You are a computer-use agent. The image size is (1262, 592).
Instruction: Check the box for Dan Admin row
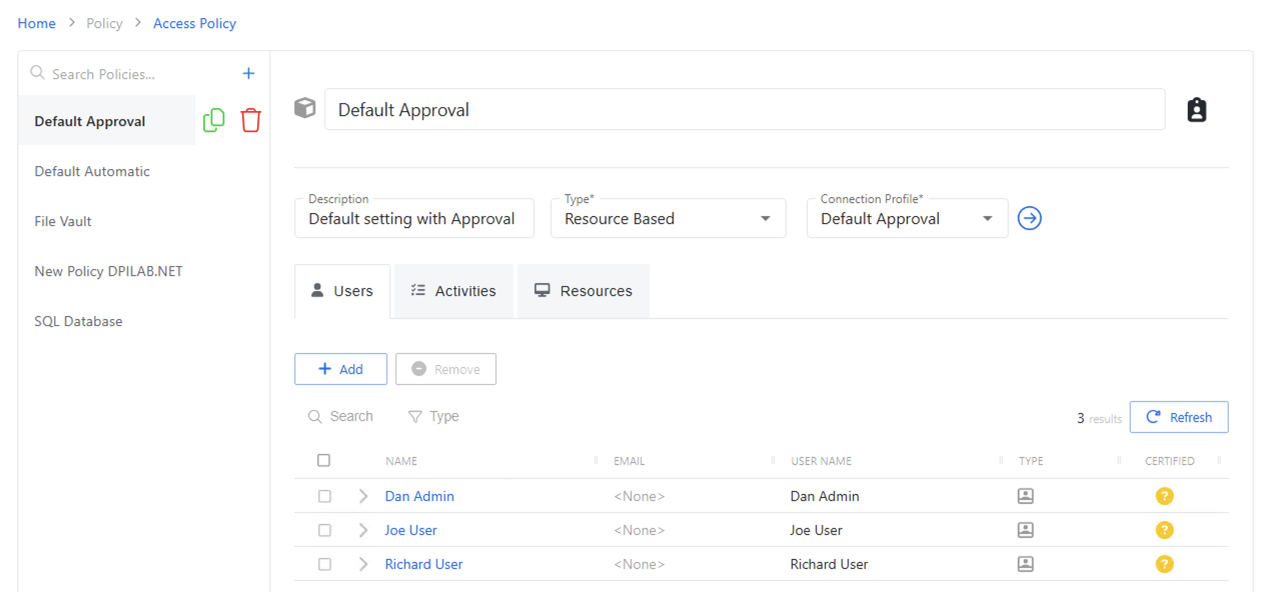coord(324,496)
